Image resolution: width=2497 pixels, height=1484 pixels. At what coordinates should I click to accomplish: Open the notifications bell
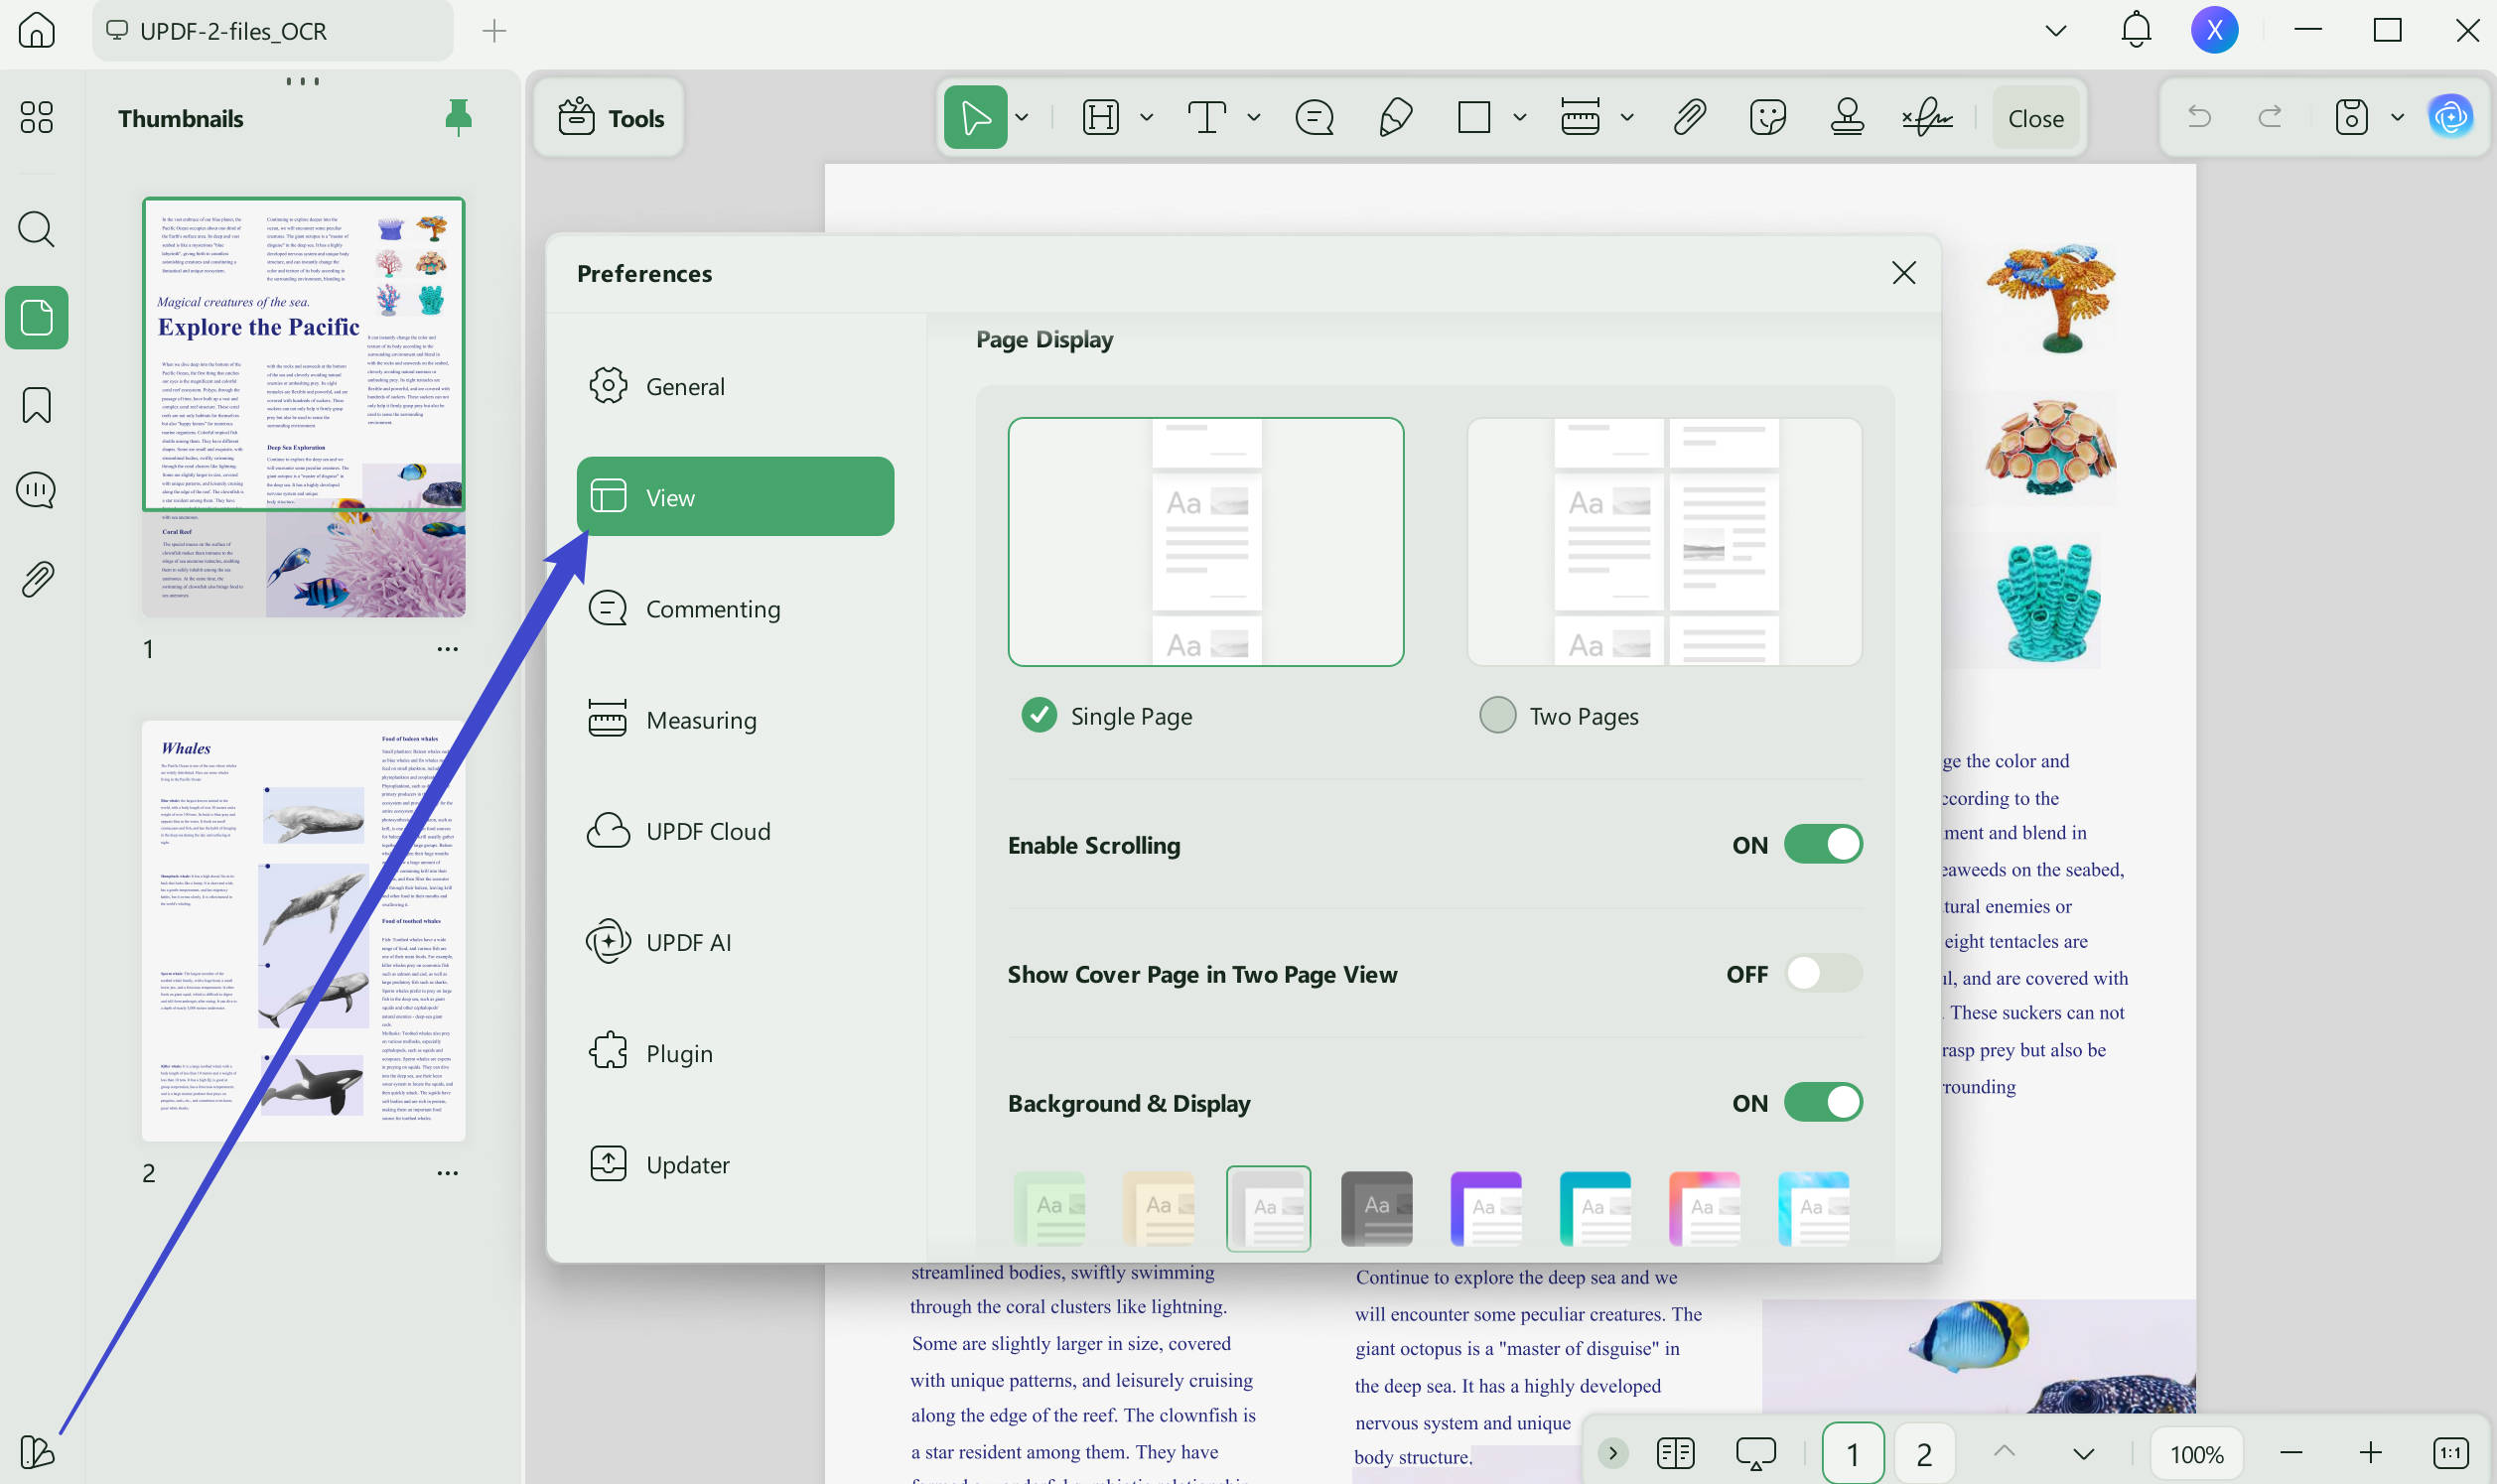(2136, 30)
